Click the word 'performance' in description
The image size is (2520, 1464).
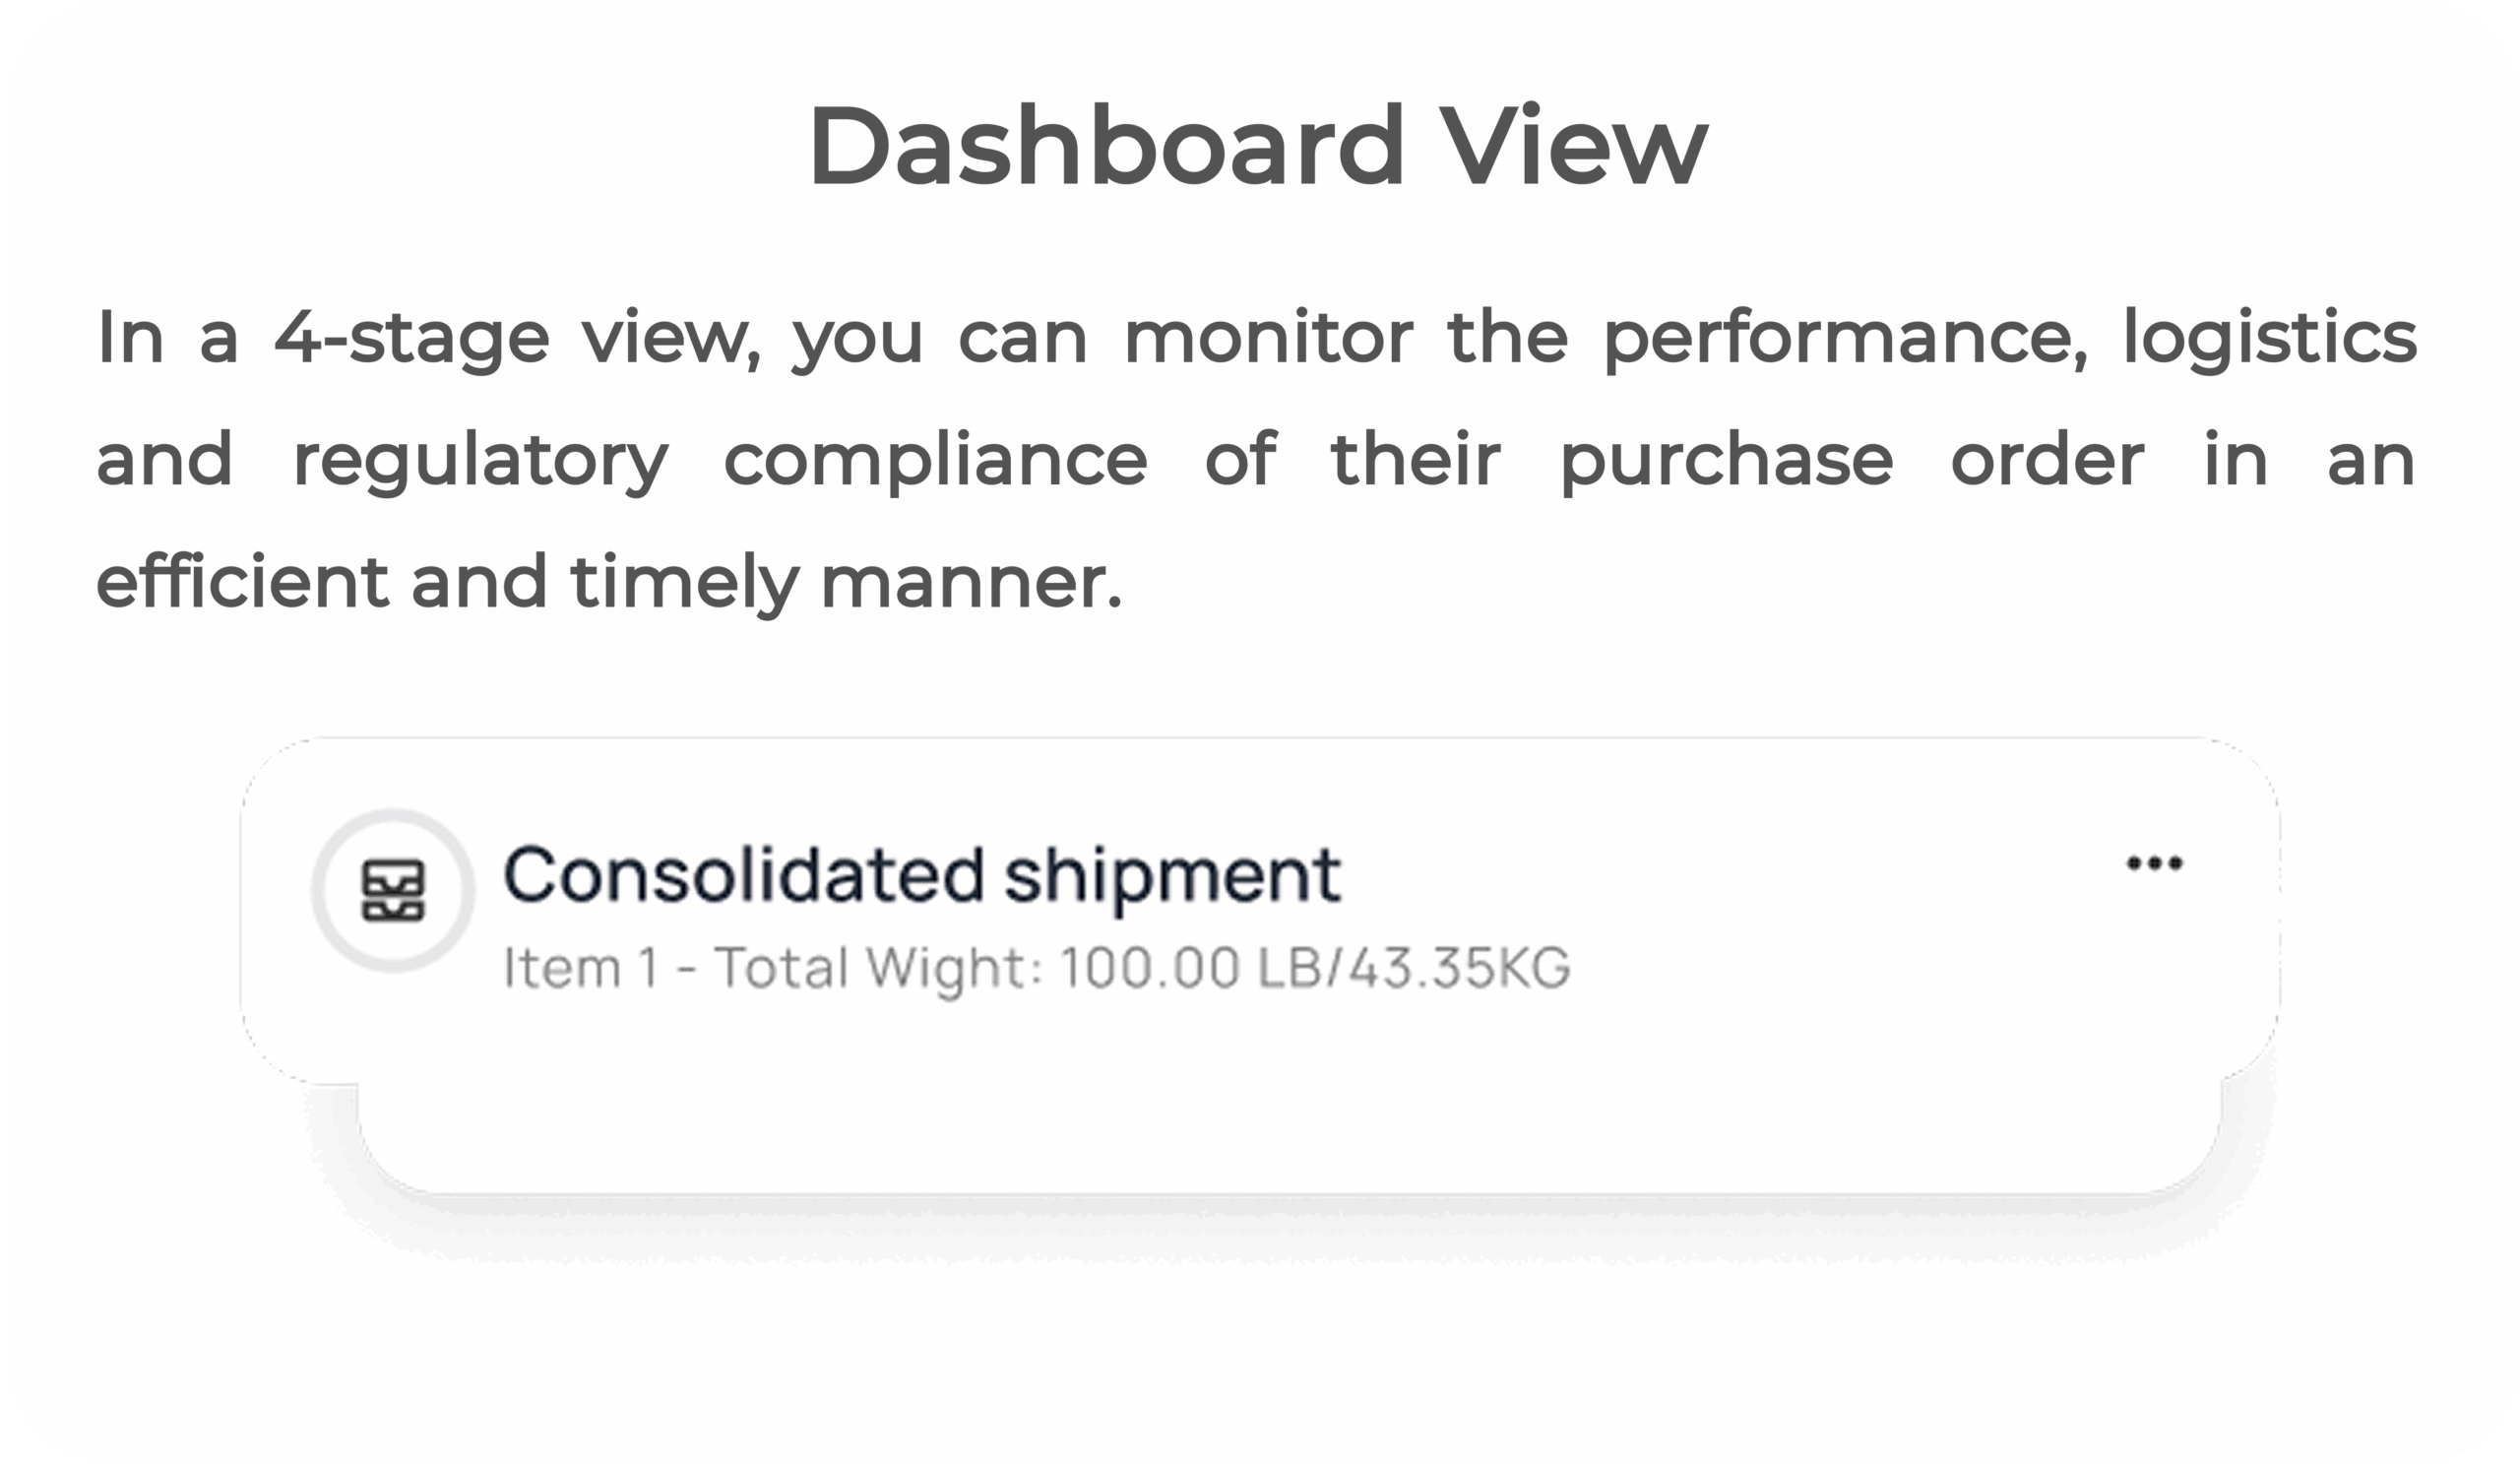pos(1845,338)
